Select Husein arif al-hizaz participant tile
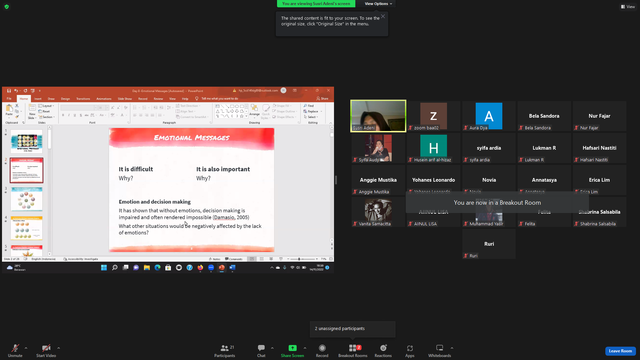Screen dimensions: 640x360 click(433, 148)
